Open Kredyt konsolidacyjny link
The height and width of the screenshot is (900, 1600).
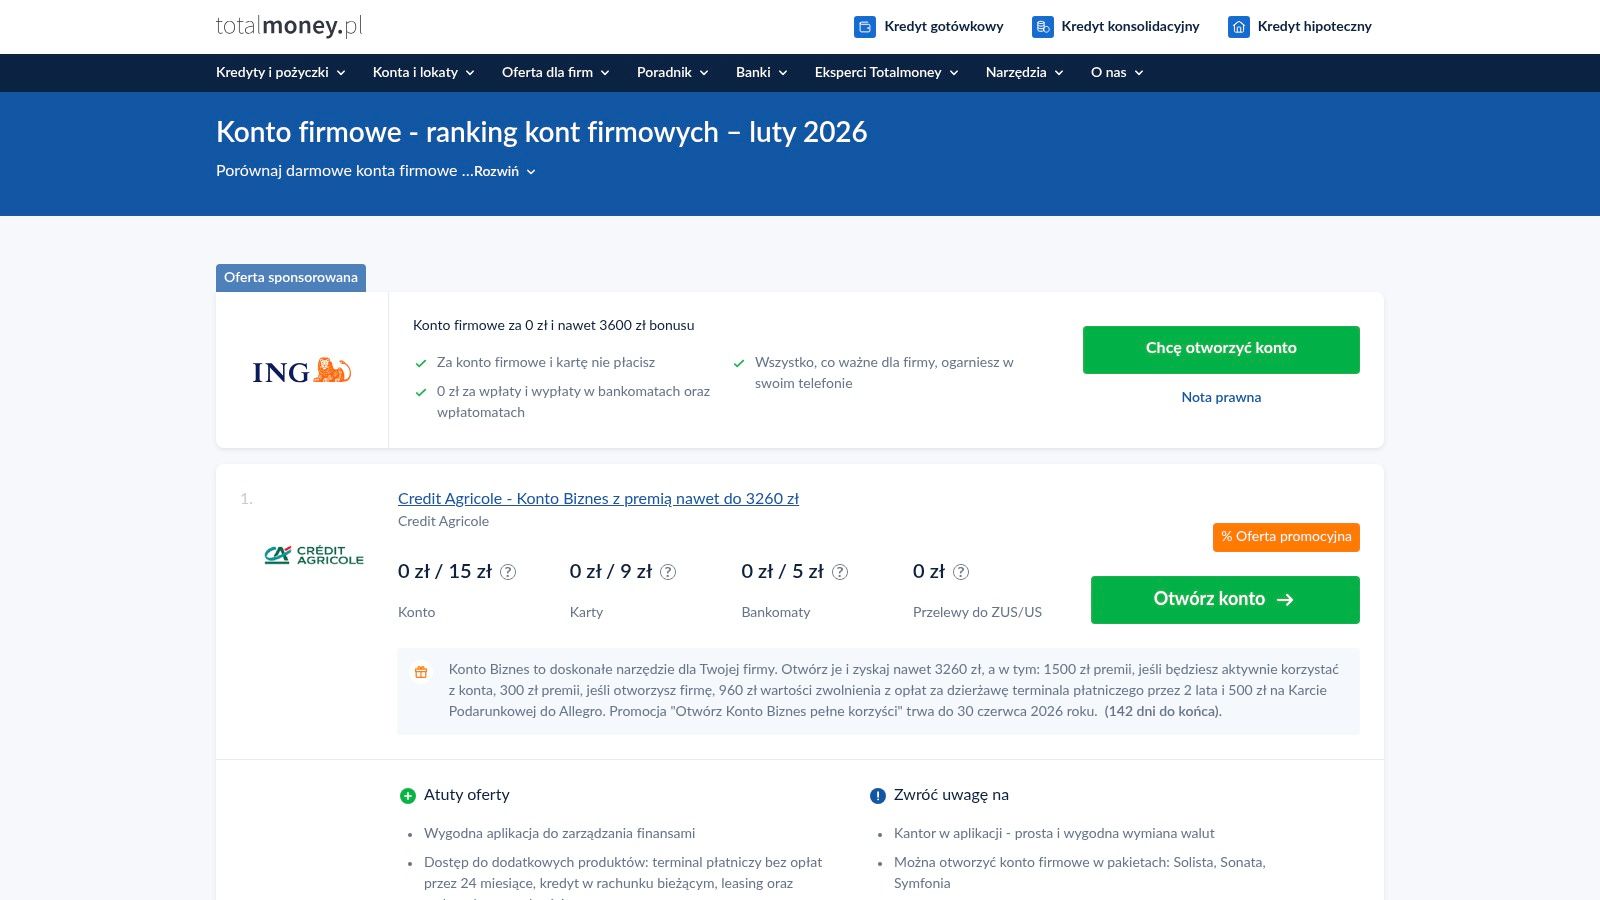point(1130,27)
